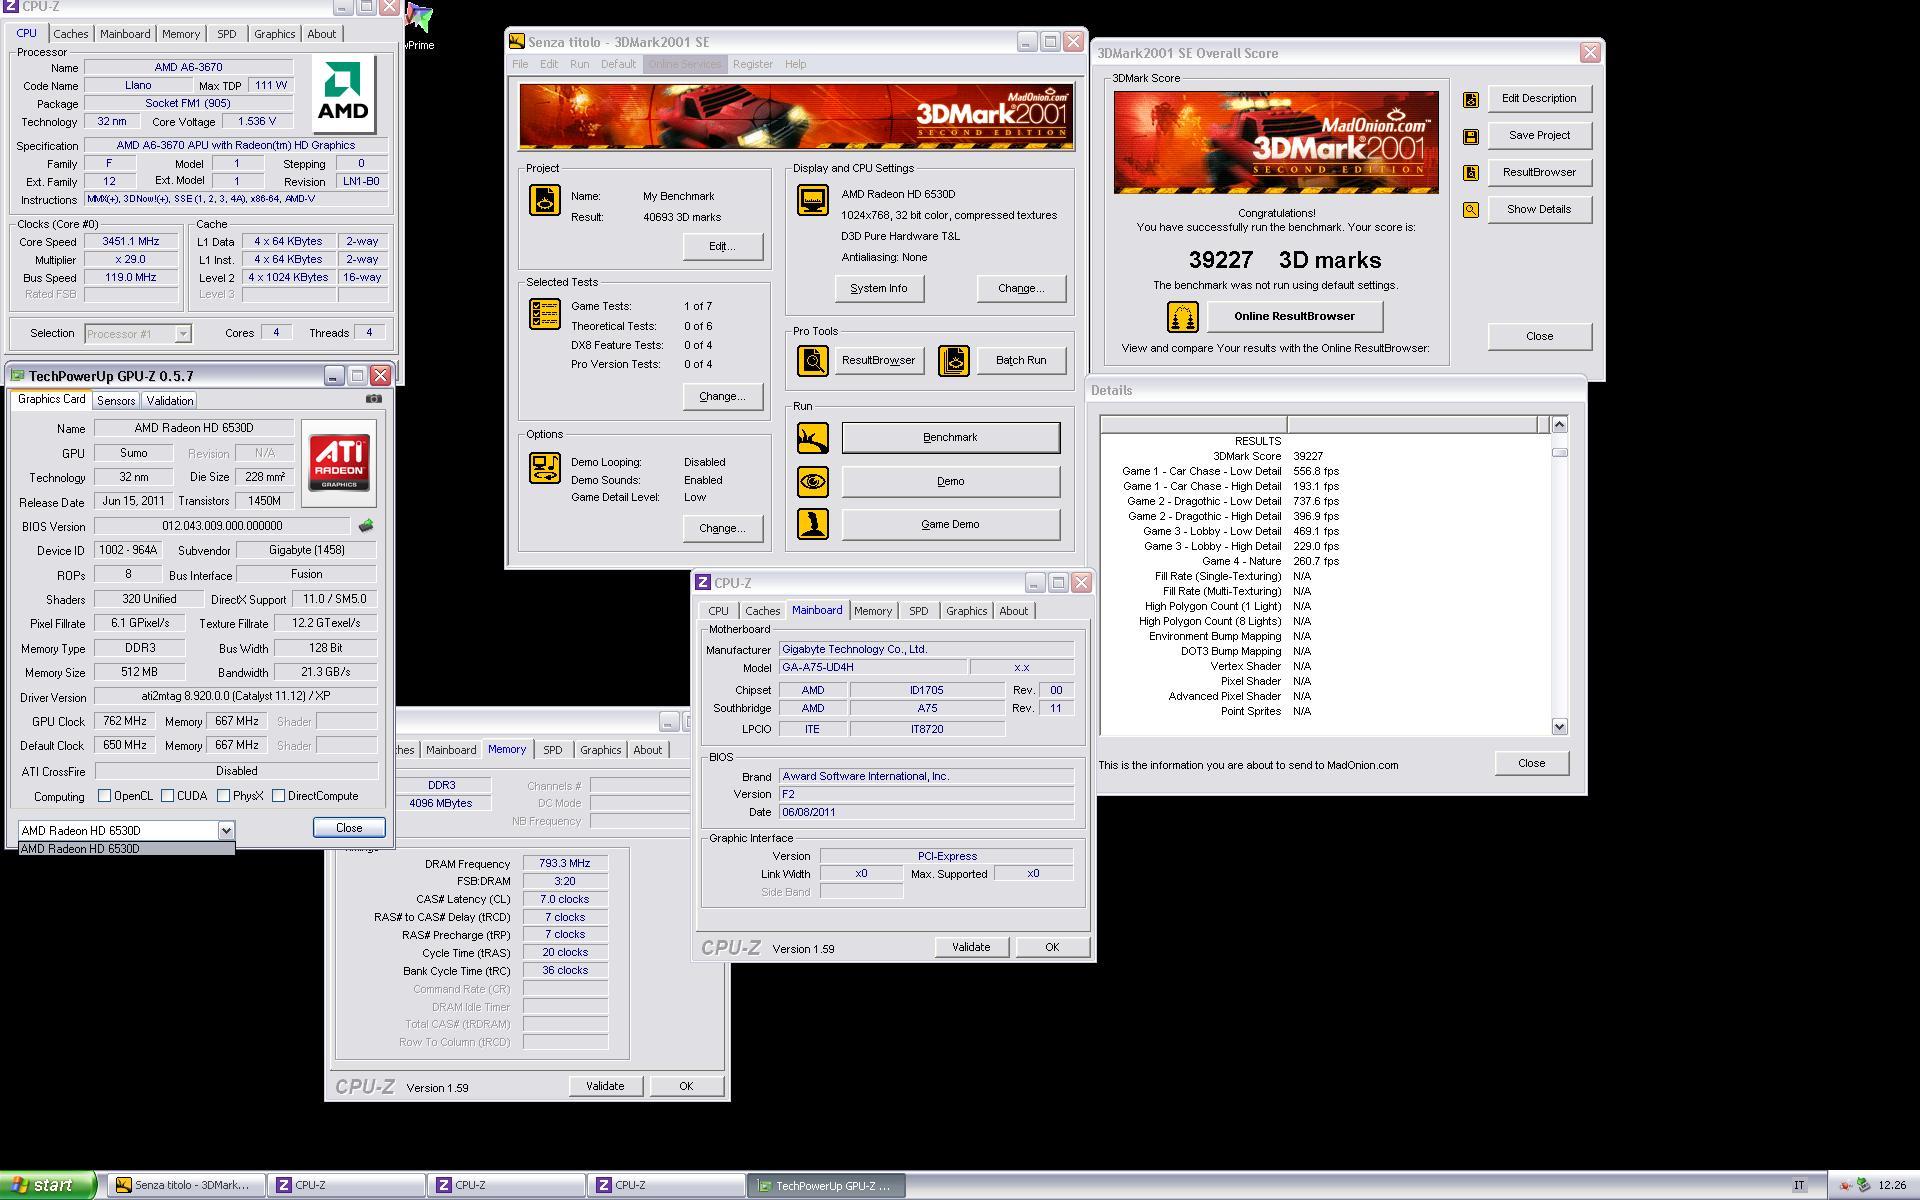
Task: Click the Core Speed field 3451.1 MHz
Action: coord(131,241)
